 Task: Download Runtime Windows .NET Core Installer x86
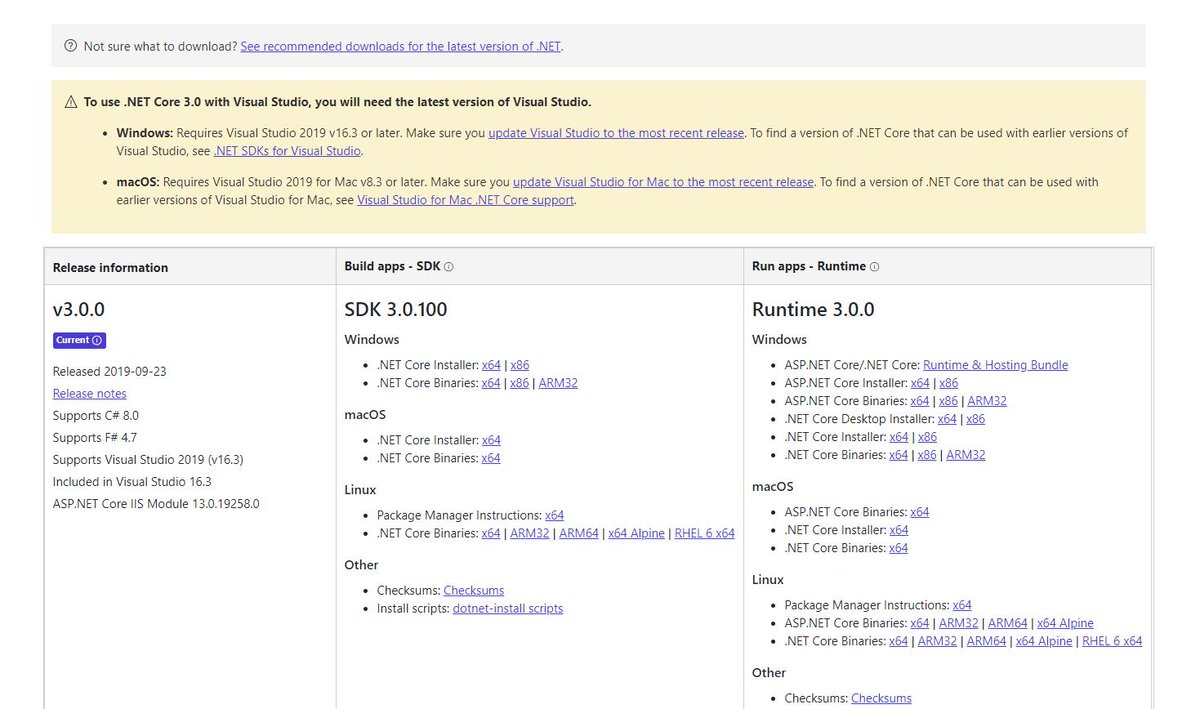click(928, 437)
